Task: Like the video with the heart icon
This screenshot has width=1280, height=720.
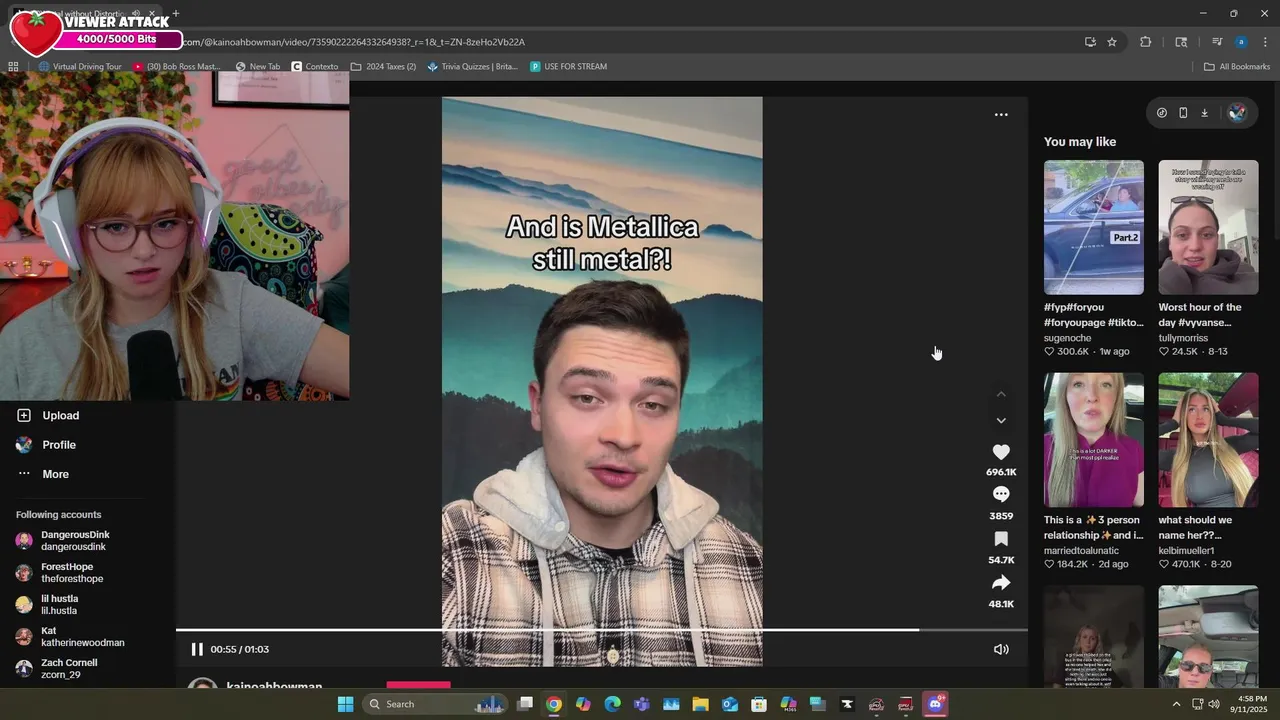Action: (1001, 452)
